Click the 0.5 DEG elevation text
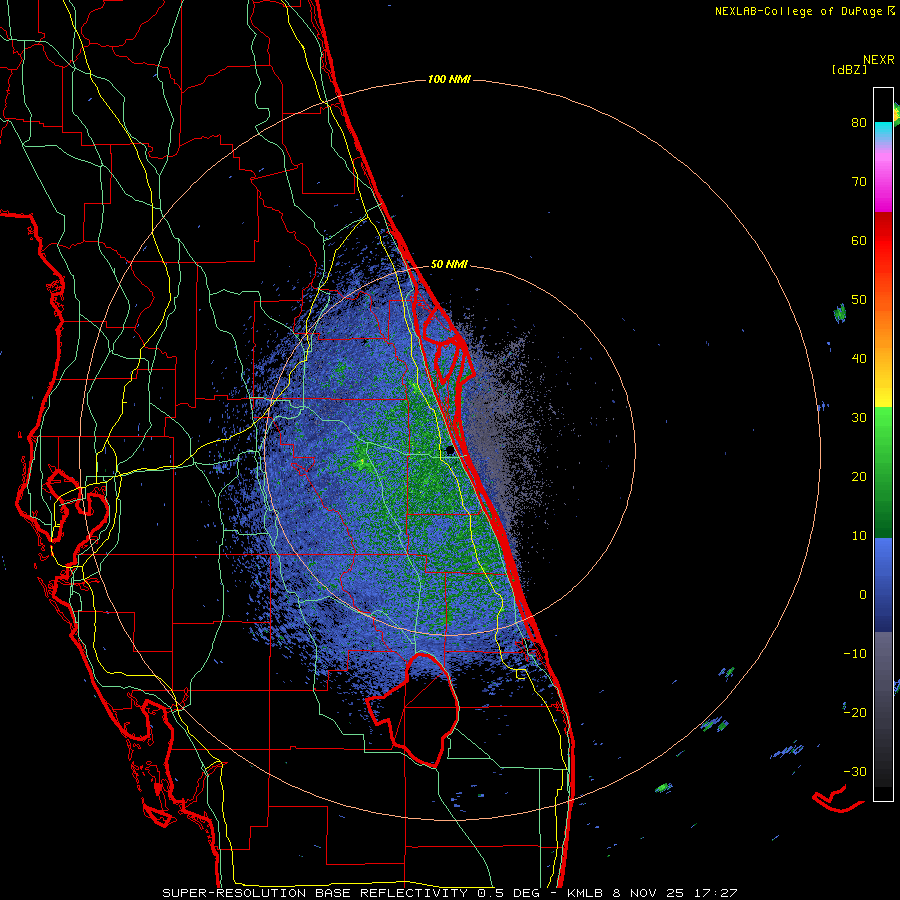The image size is (900, 900). 509,893
